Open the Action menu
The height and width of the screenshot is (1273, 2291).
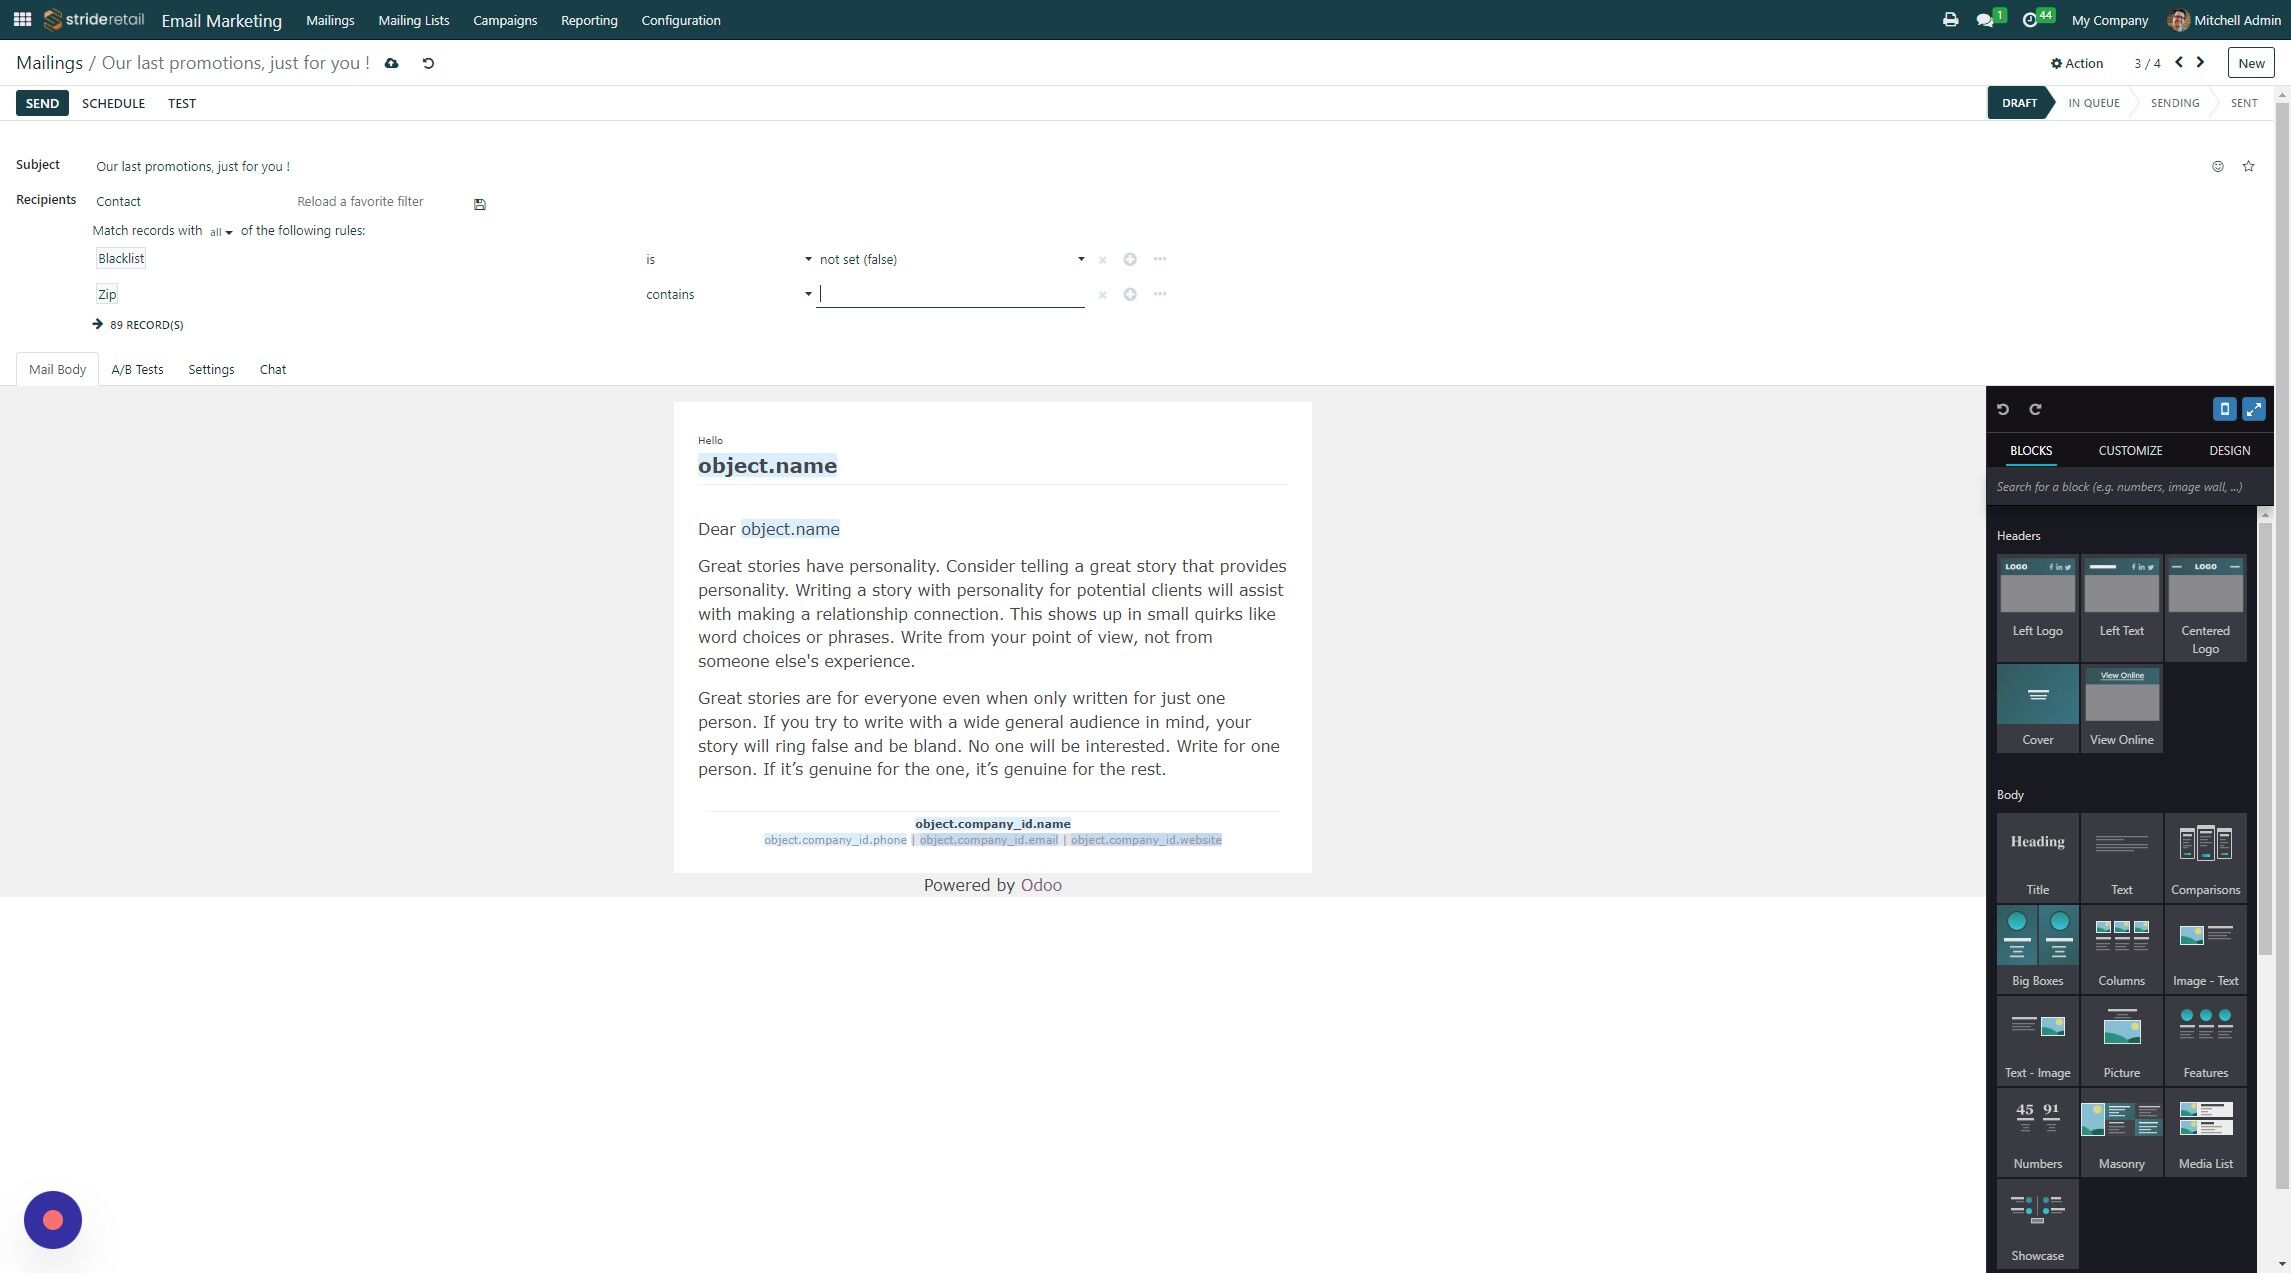pyautogui.click(x=2076, y=63)
